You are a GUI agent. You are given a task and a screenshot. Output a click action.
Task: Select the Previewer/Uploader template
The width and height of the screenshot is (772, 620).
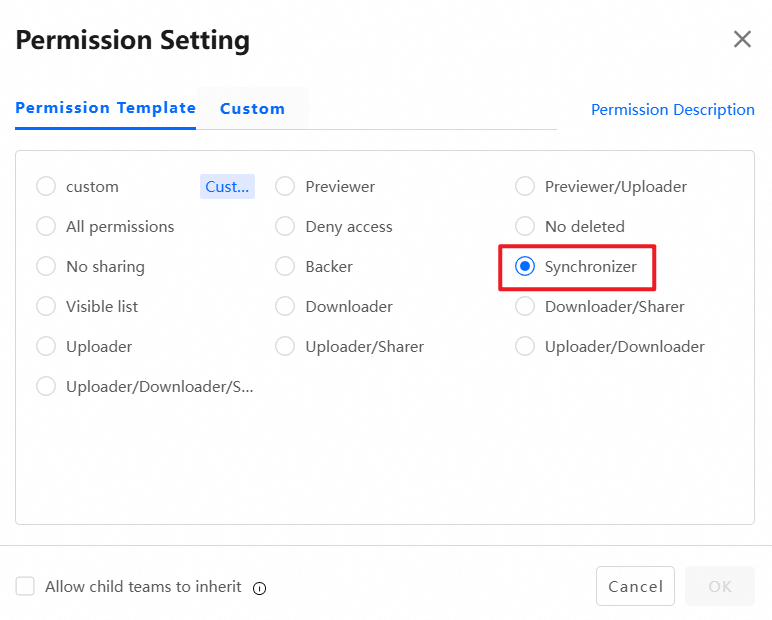click(525, 187)
